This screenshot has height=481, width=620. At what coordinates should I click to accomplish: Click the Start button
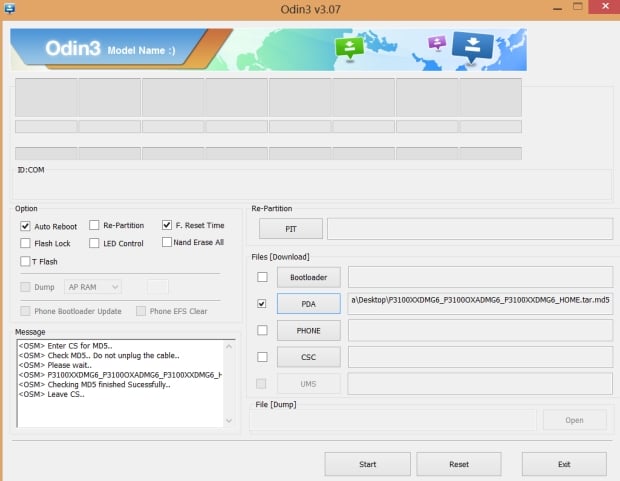367,464
